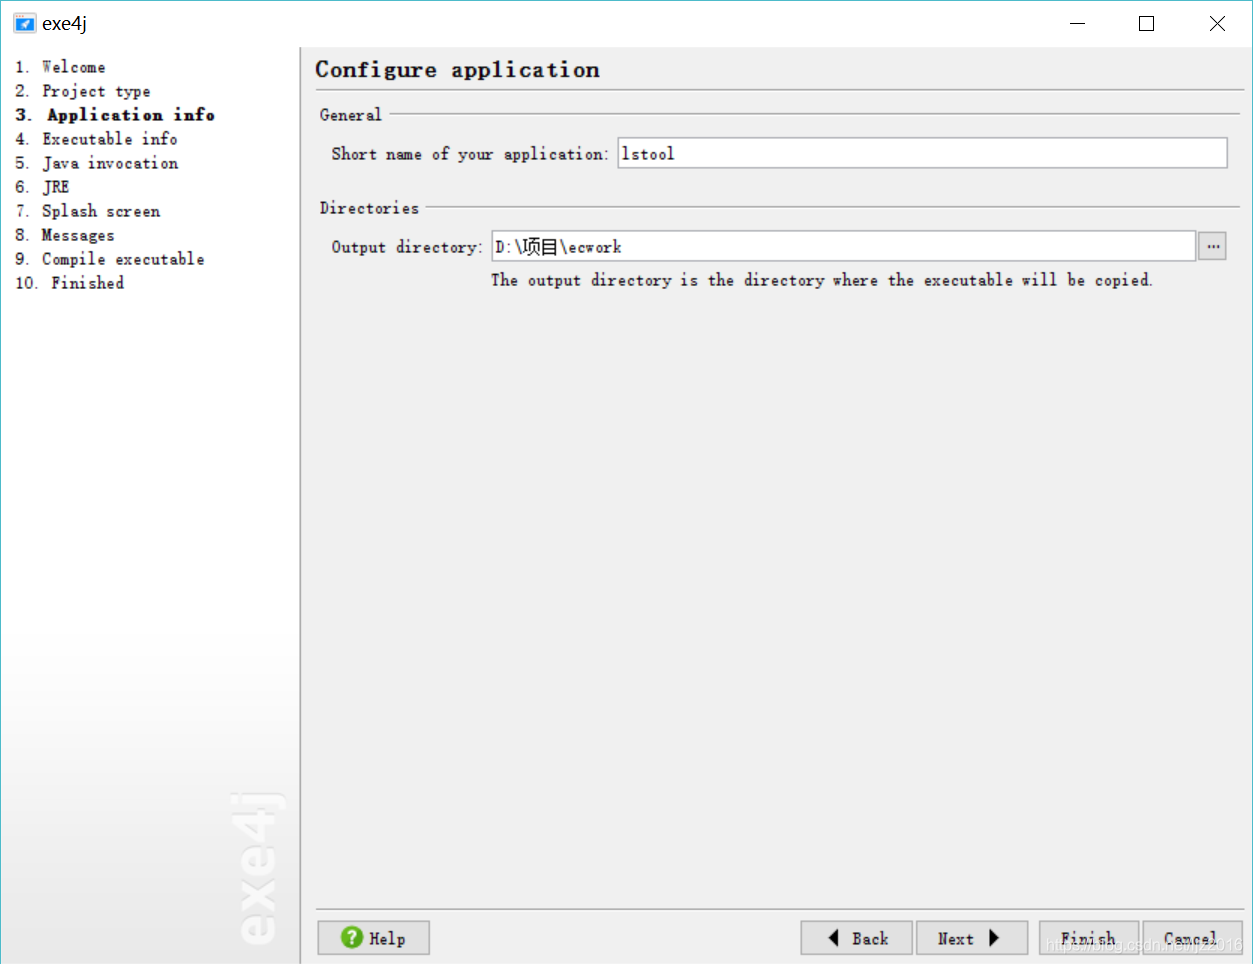1253x964 pixels.
Task: Select step 4 Executable info
Action: click(96, 139)
